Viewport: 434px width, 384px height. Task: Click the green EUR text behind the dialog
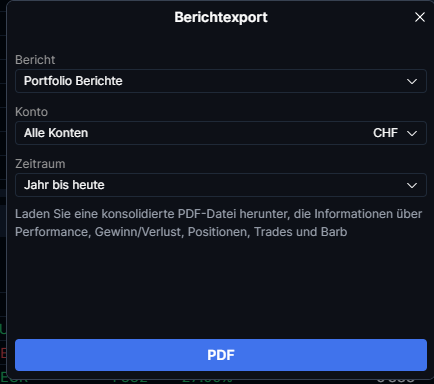pos(14,379)
